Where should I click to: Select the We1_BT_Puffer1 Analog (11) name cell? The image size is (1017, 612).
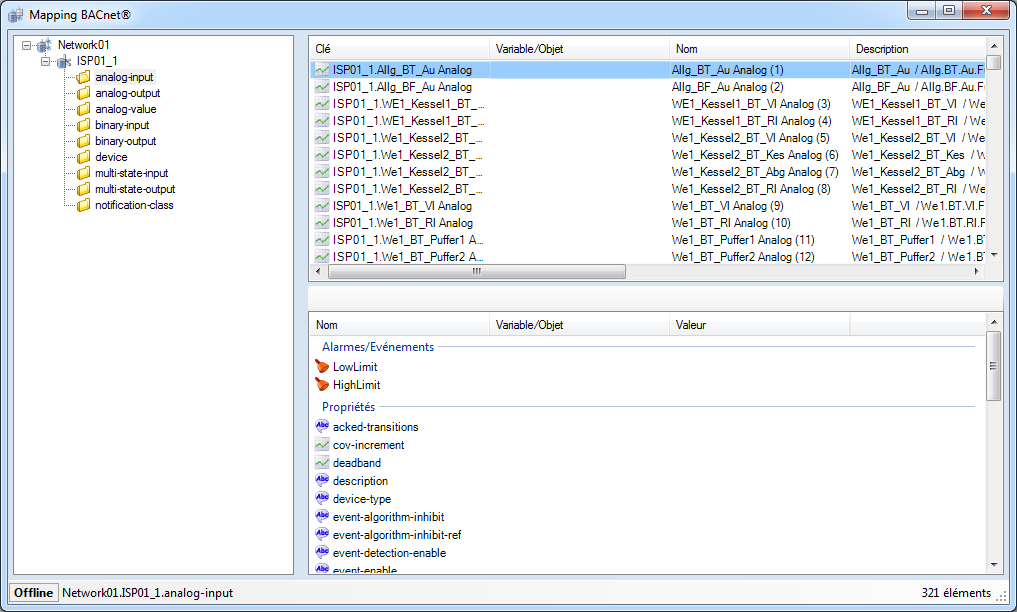click(743, 240)
